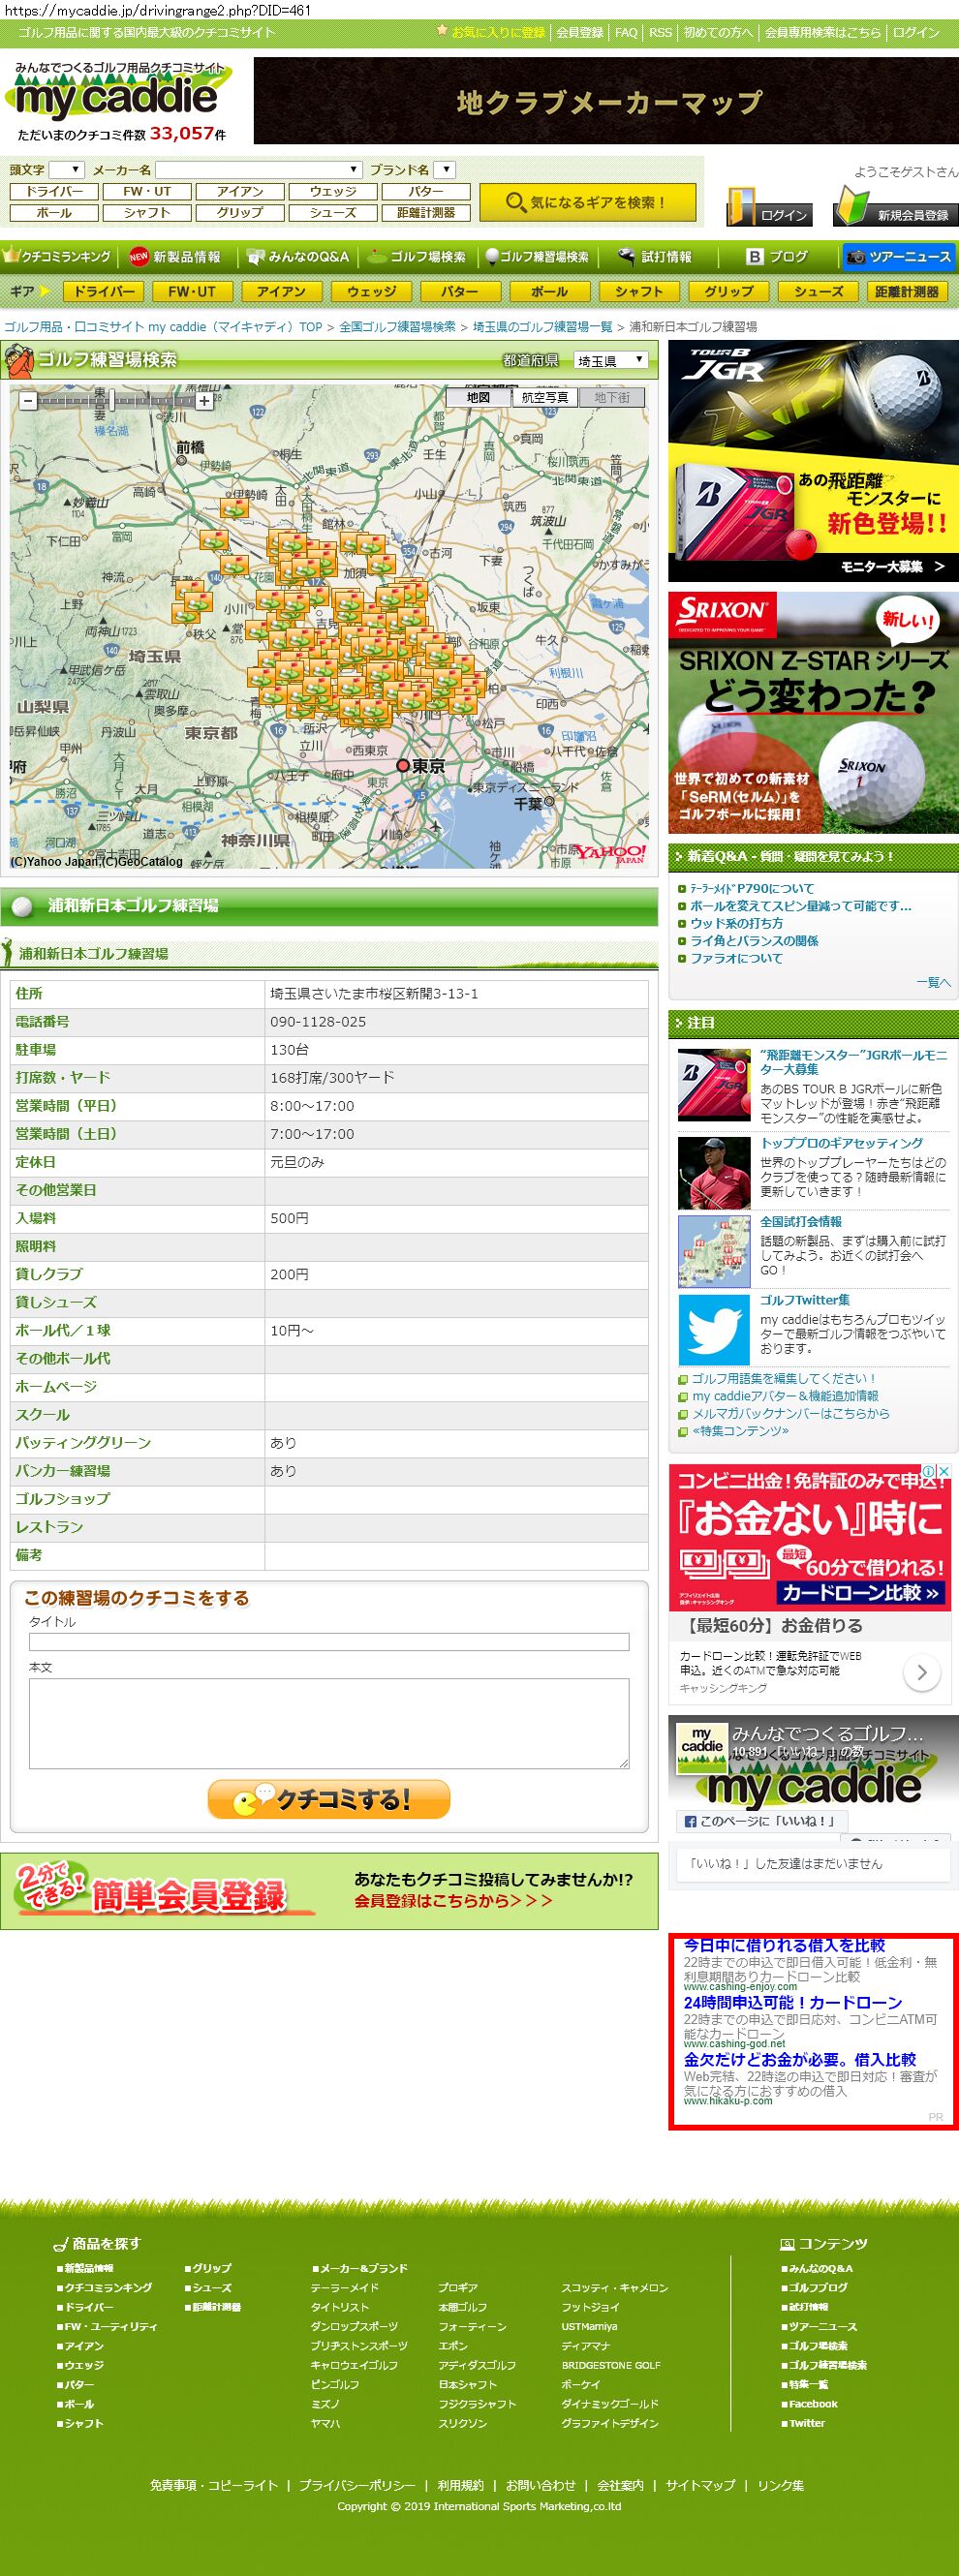
Task: Click the footer Facebook link
Action: 812,2404
